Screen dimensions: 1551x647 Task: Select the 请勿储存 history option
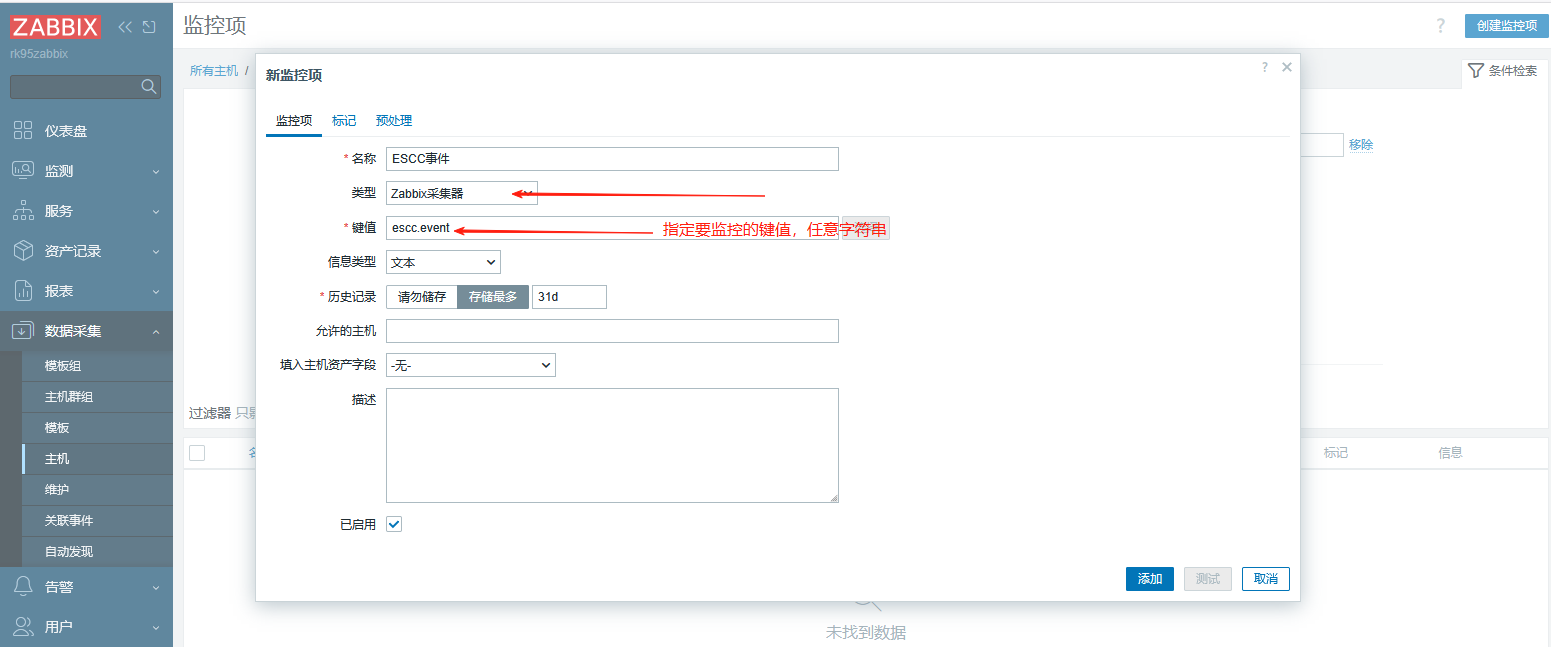click(422, 297)
